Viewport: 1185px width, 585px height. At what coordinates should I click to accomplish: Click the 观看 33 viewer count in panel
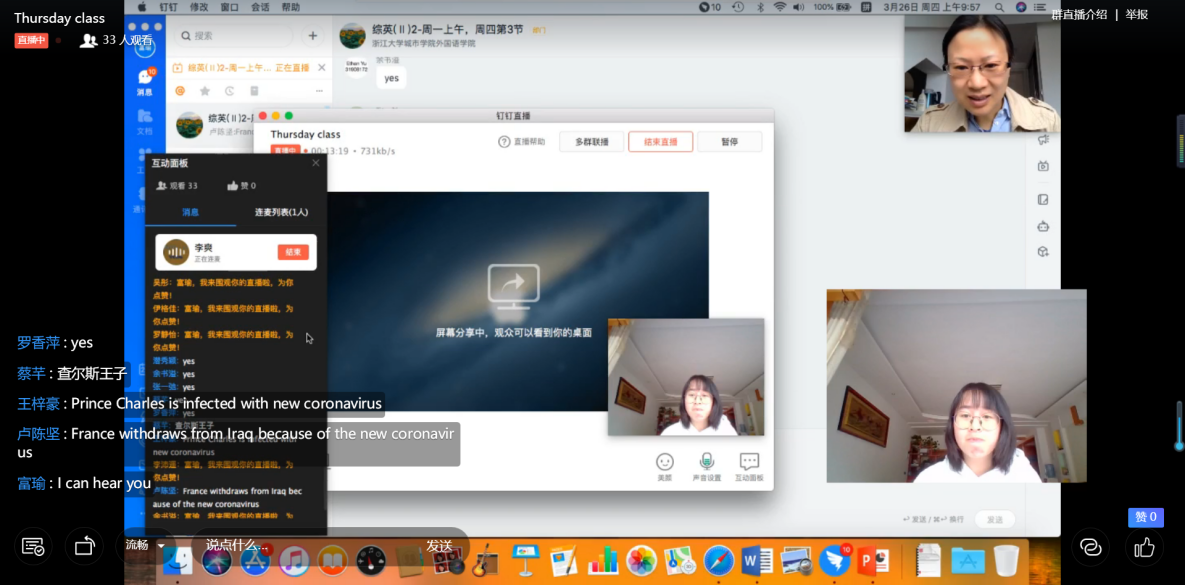point(177,185)
